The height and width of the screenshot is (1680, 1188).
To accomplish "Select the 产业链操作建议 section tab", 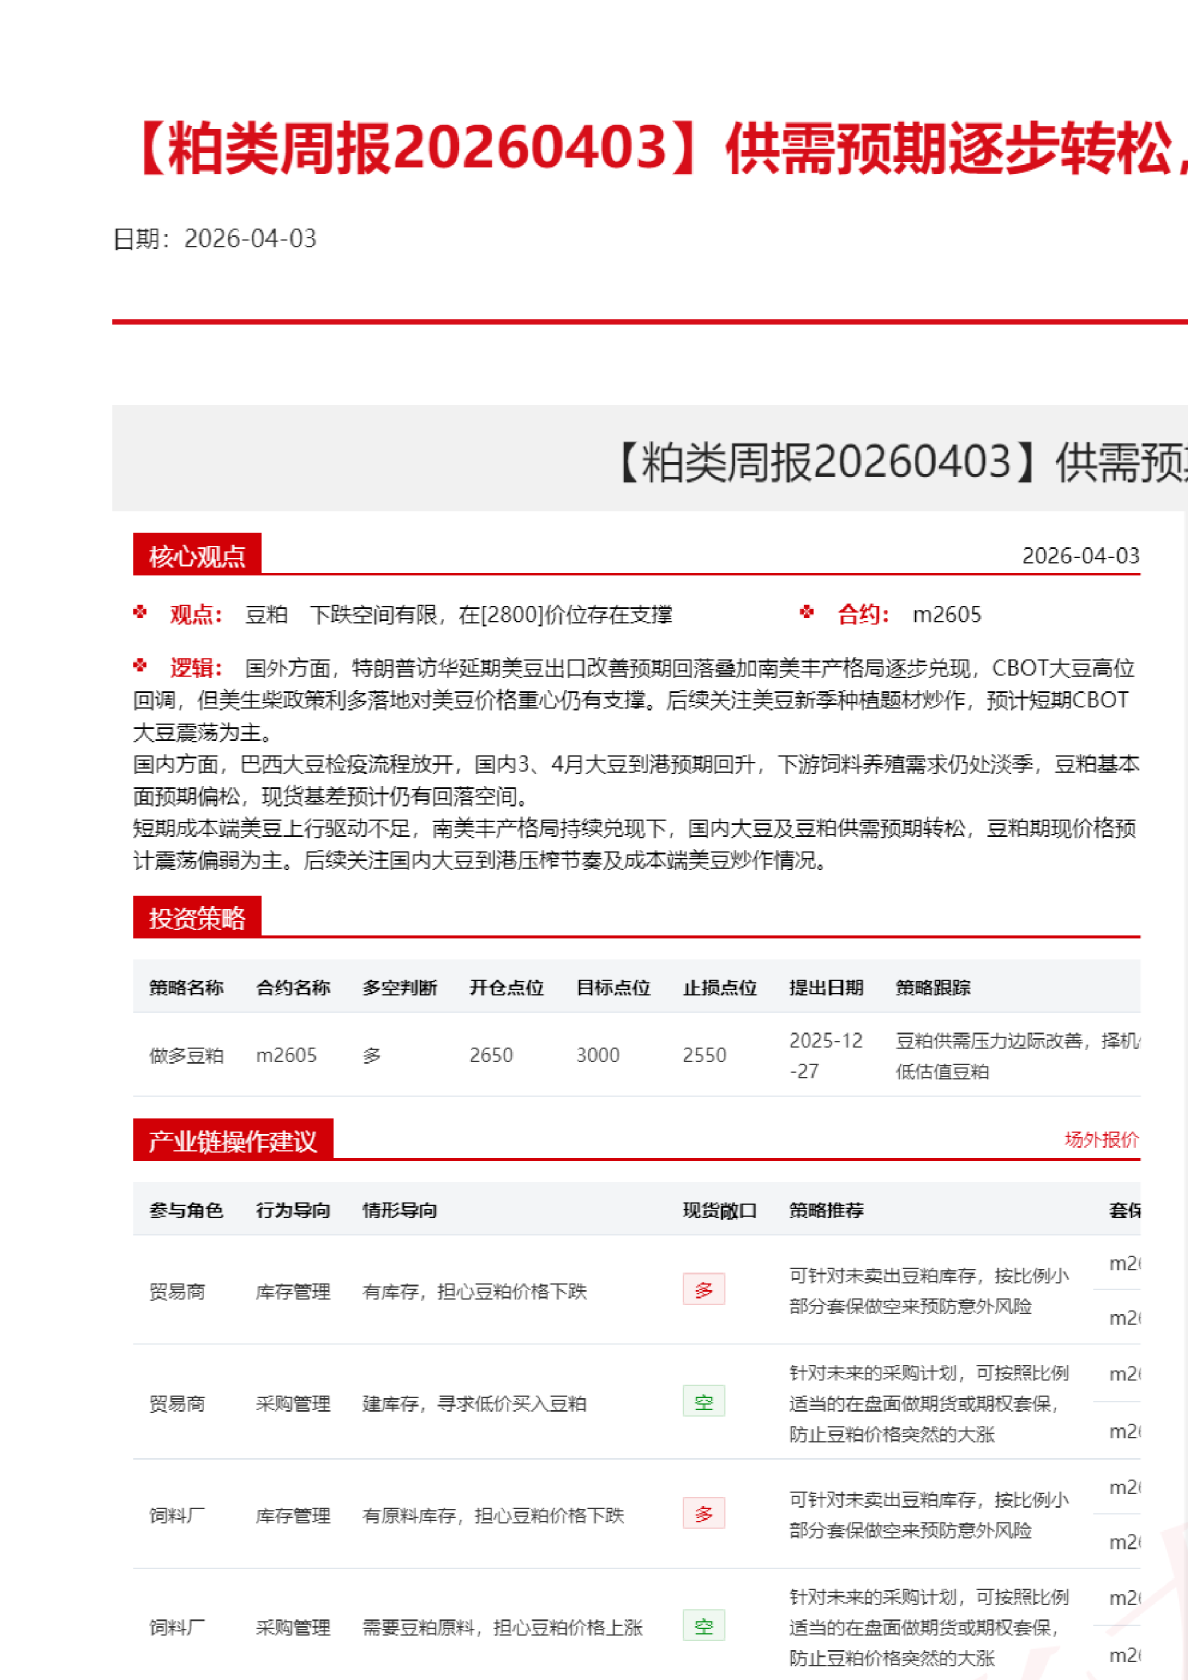I will (232, 1141).
